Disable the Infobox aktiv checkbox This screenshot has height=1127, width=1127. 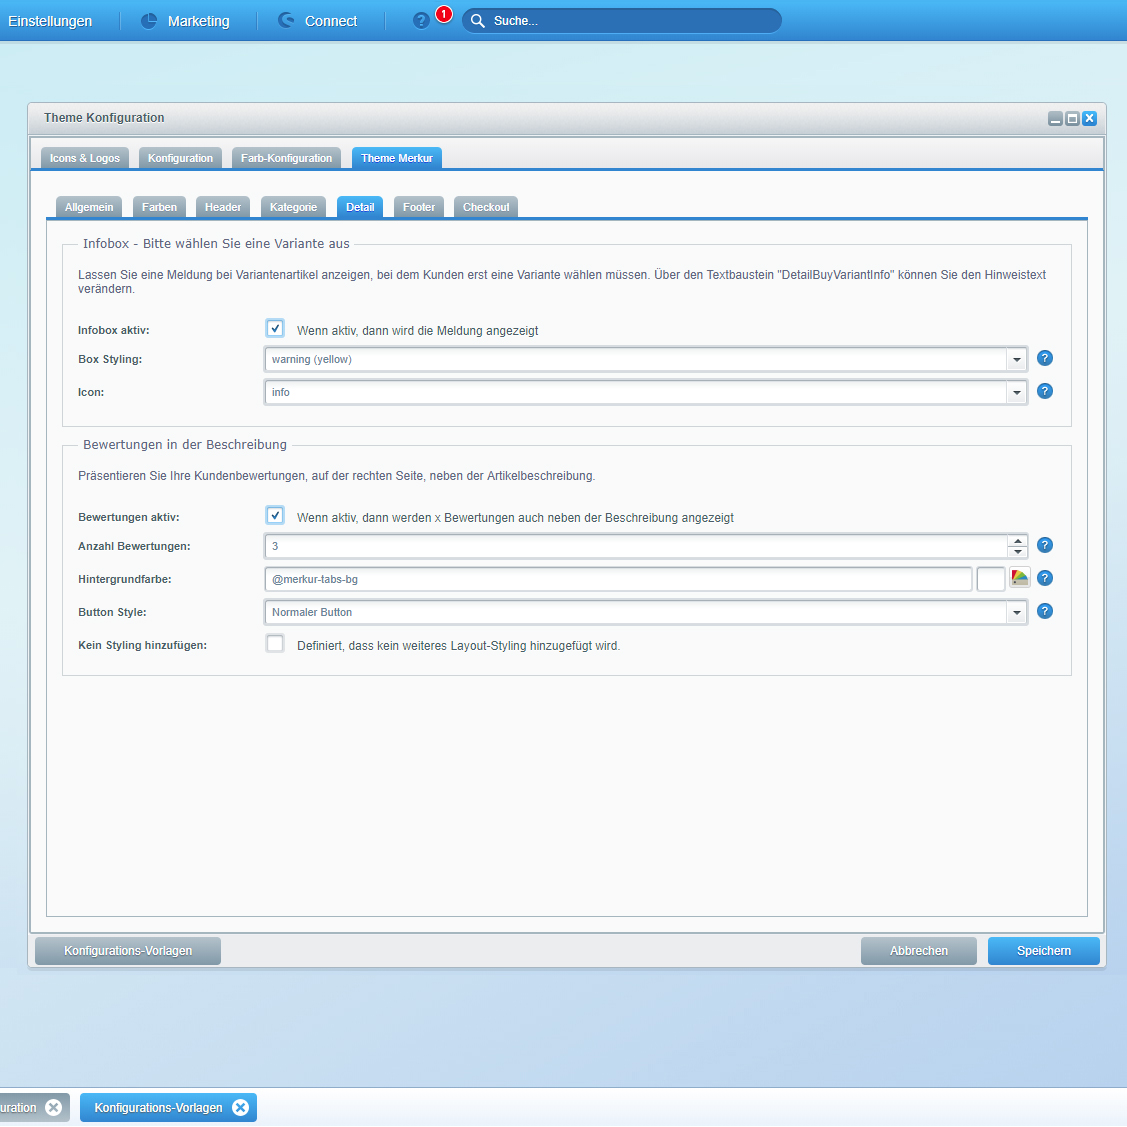click(275, 329)
